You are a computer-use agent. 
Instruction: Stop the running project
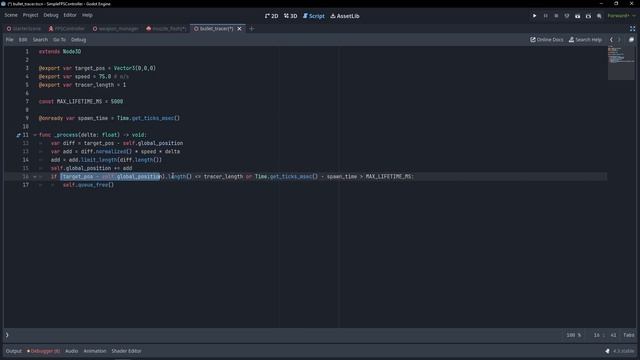coord(556,16)
